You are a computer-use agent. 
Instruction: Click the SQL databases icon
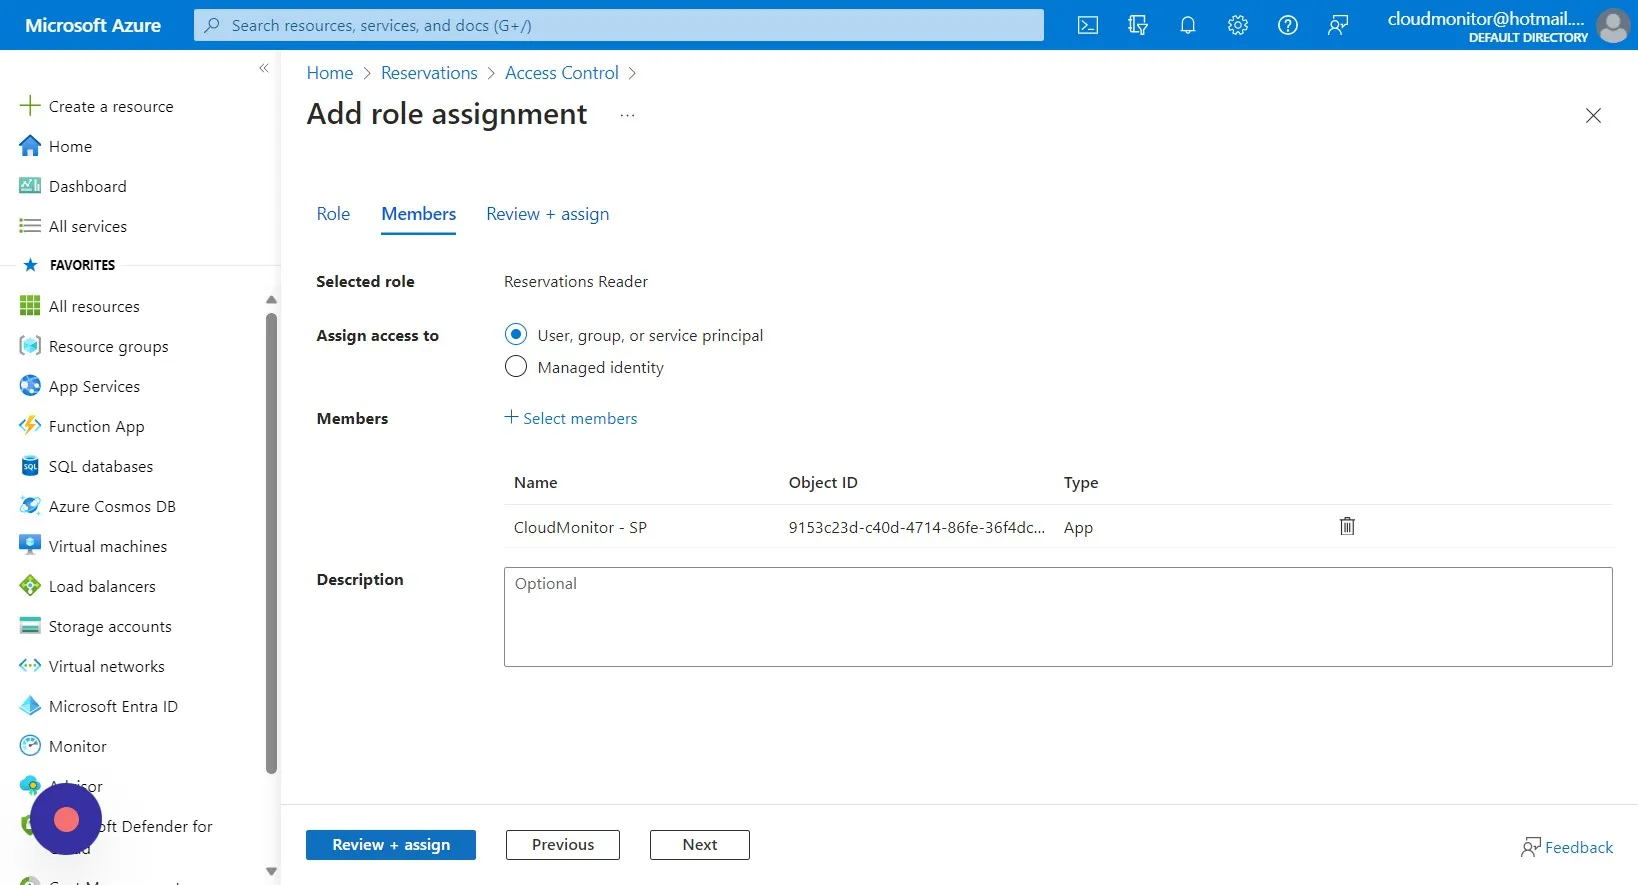tap(30, 466)
